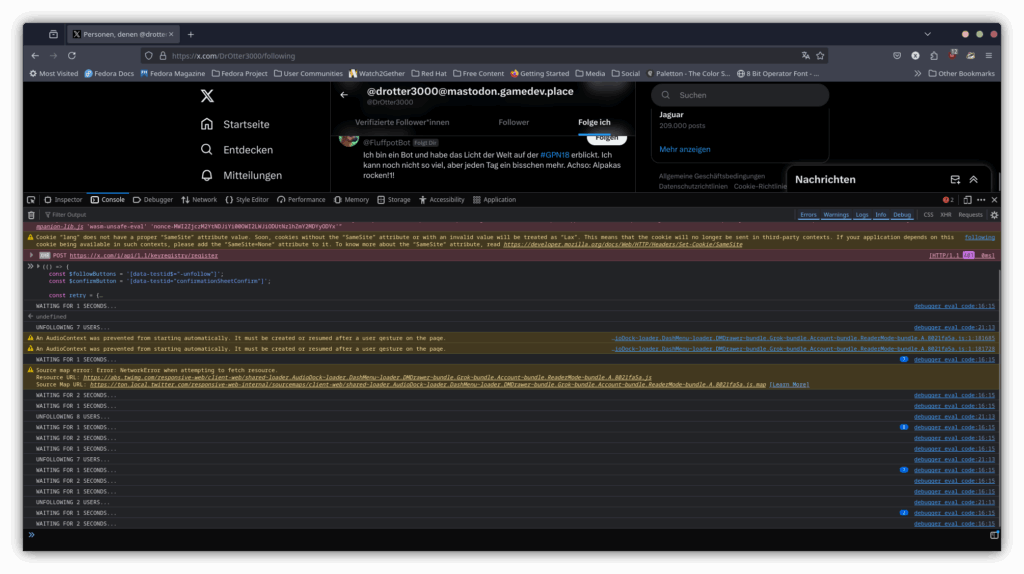Expand the evaluated arrow function code

[38, 266]
